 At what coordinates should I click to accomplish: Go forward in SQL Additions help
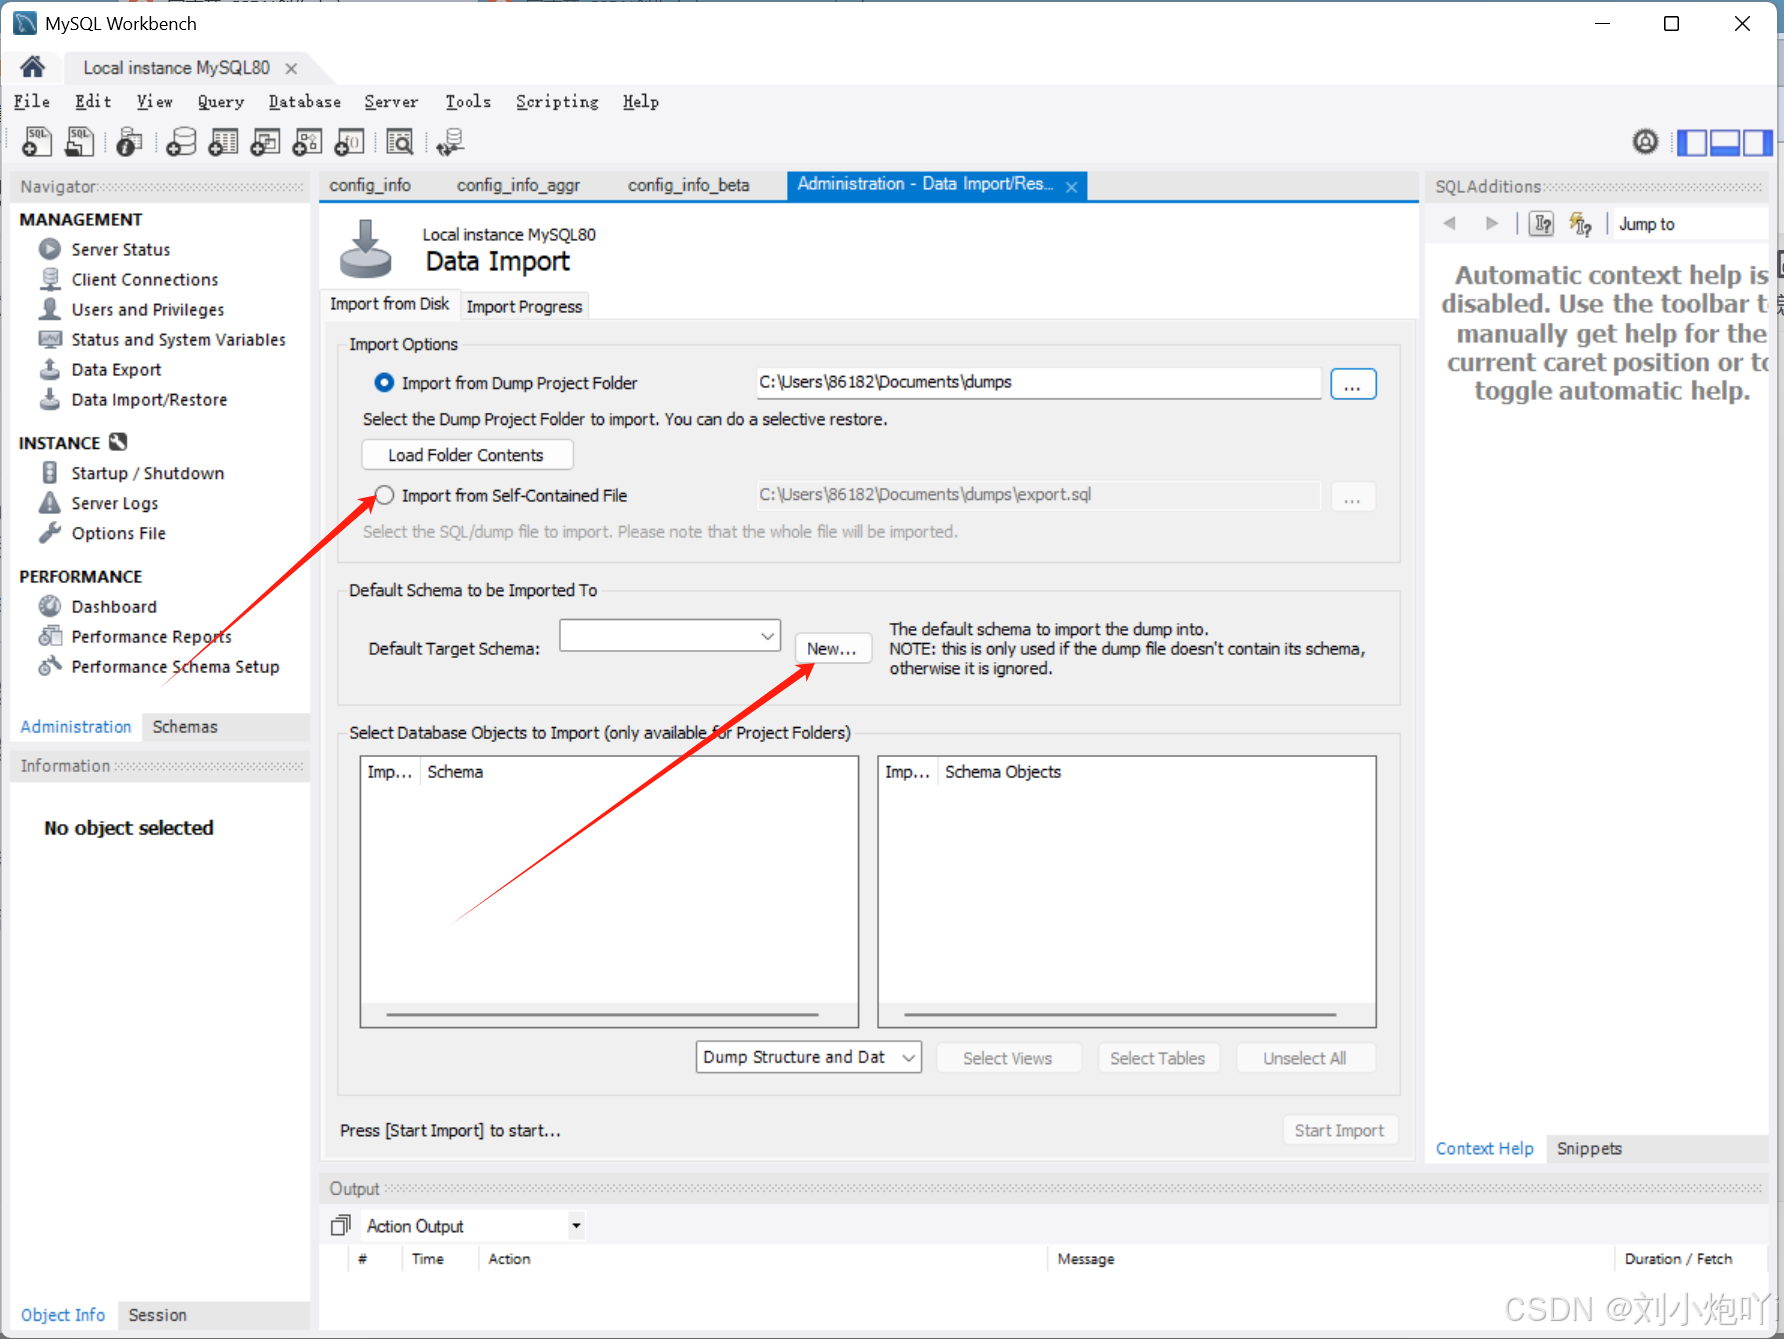tap(1492, 223)
